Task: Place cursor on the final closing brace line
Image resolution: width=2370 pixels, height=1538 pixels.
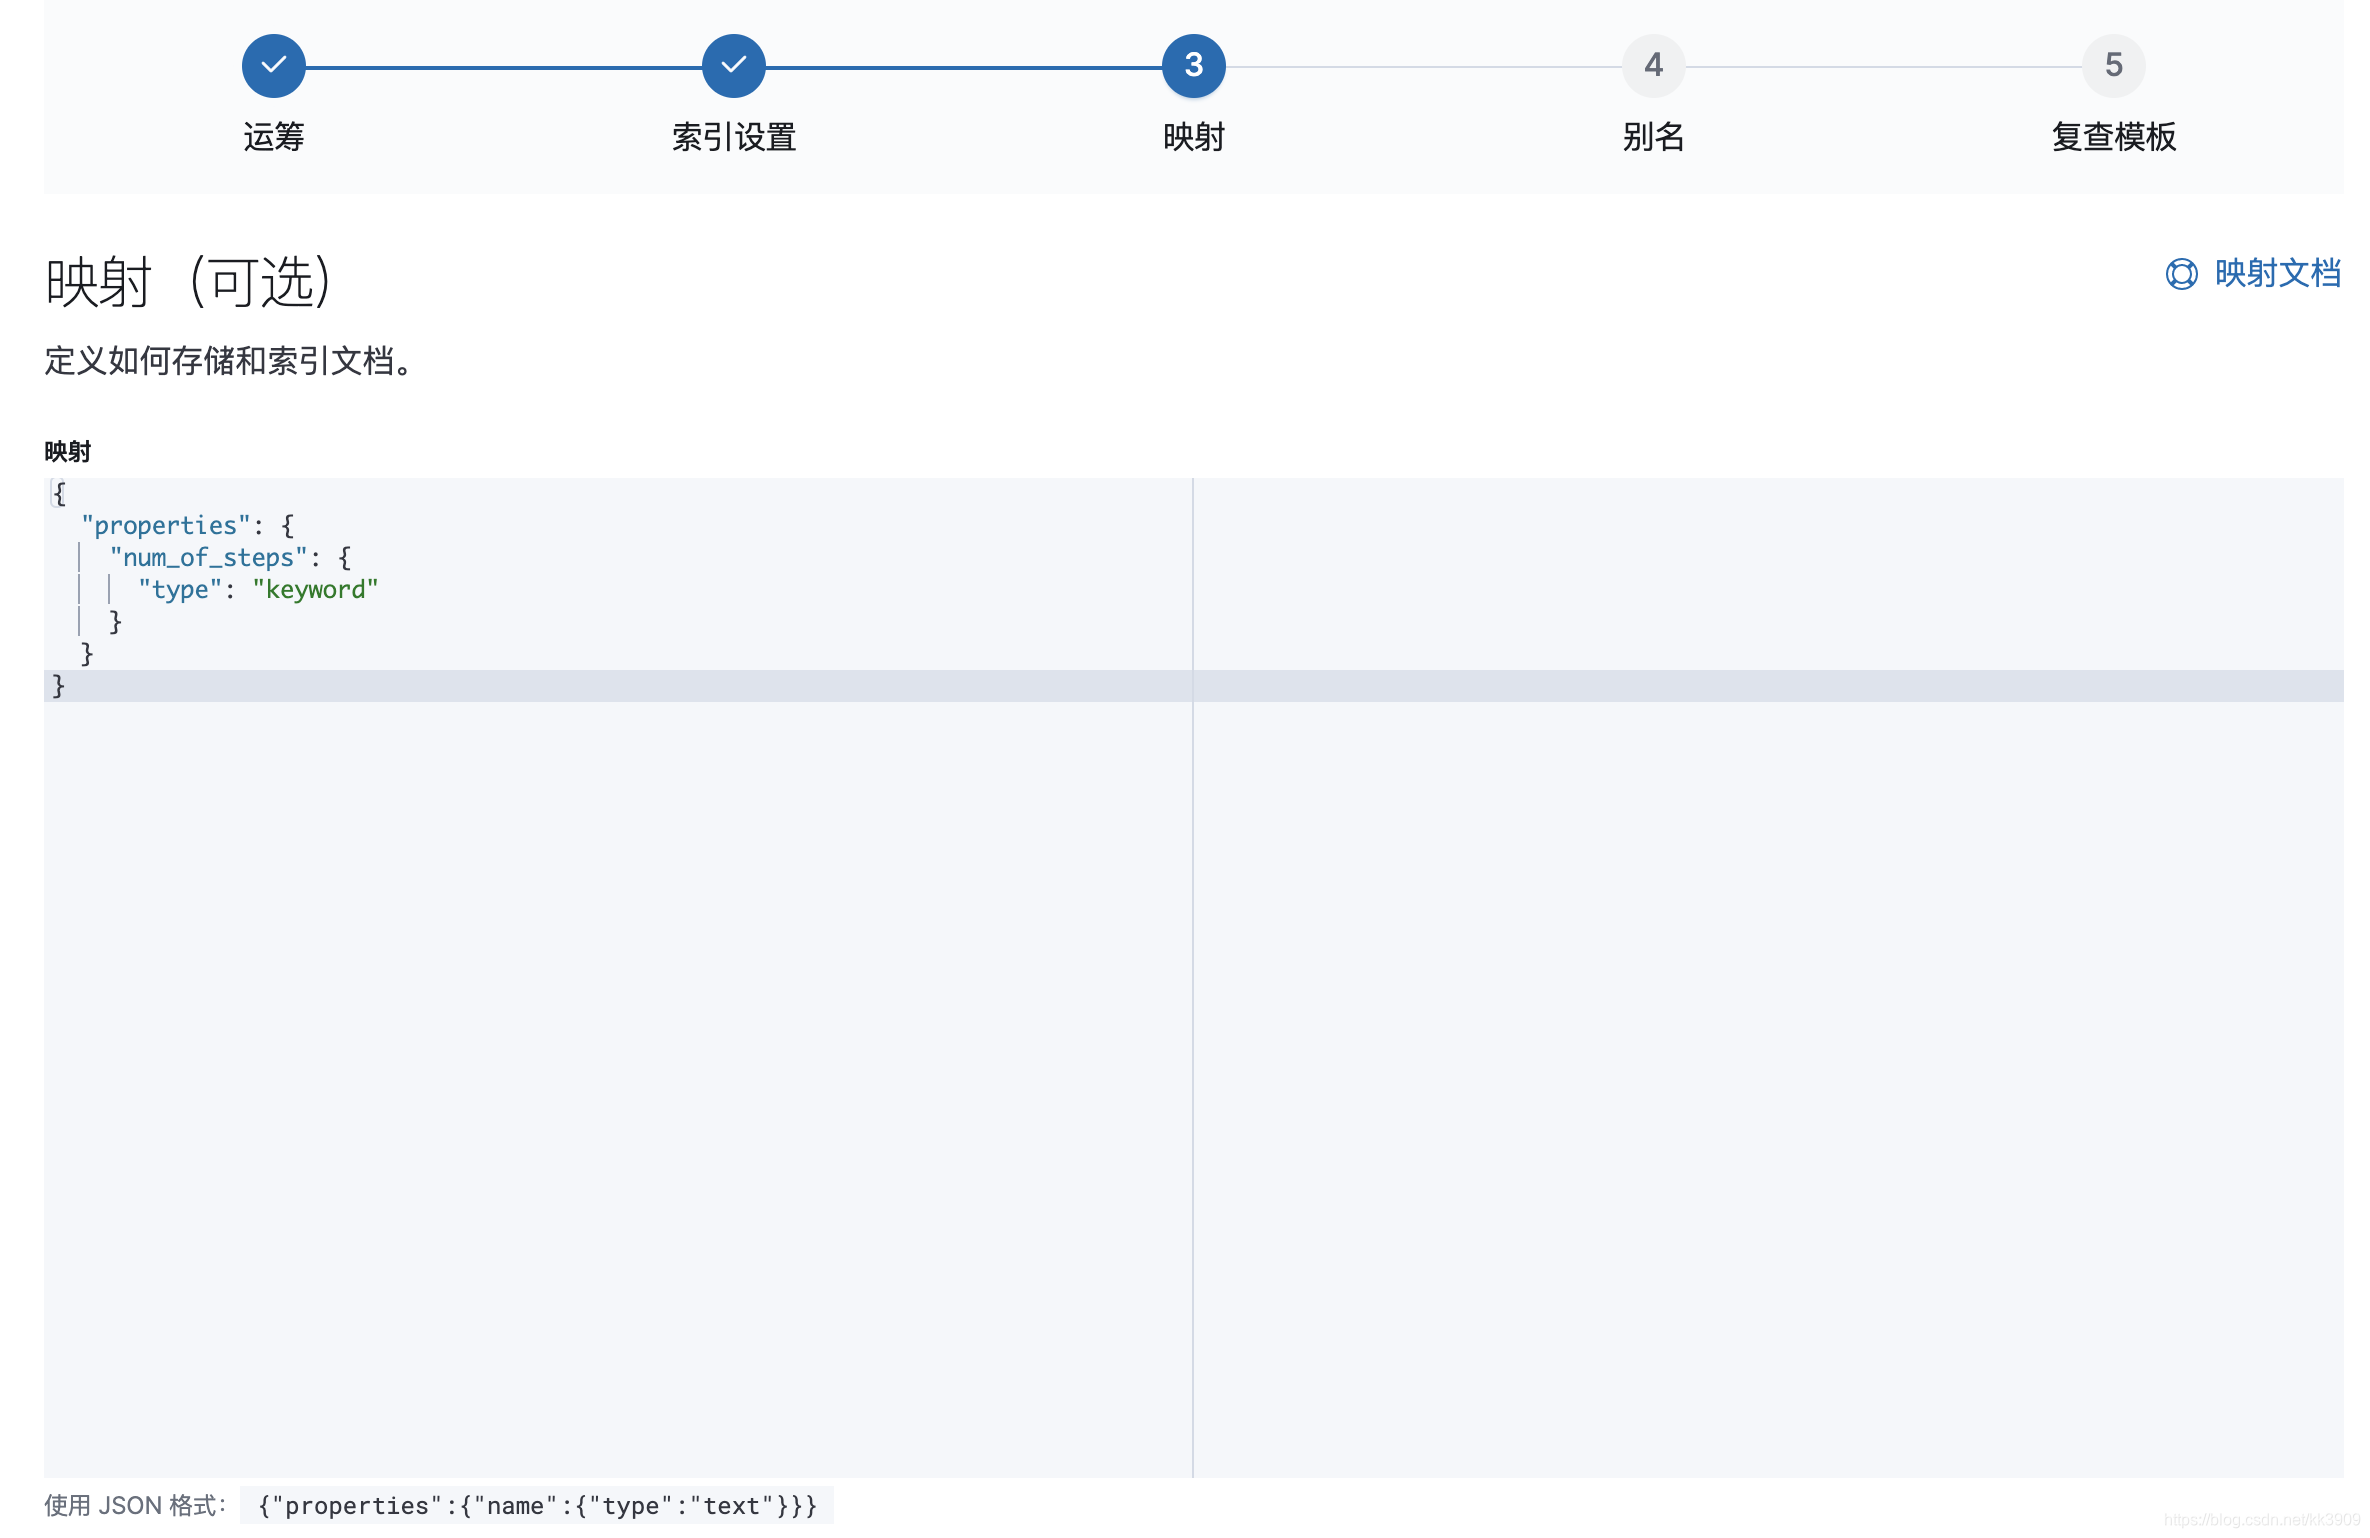Action: pyautogui.click(x=1193, y=686)
